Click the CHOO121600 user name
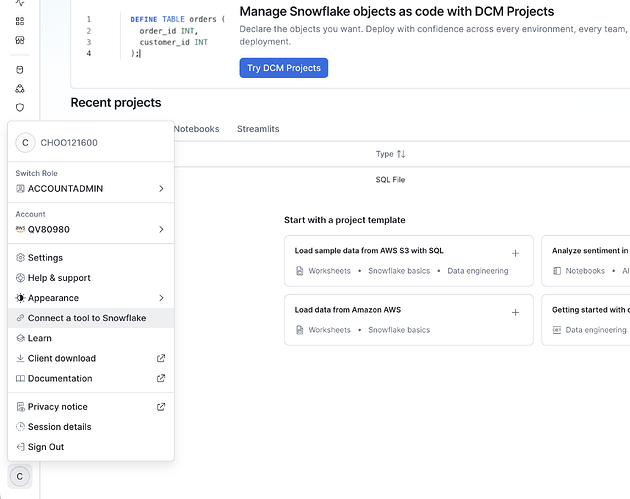This screenshot has height=499, width=630. tap(69, 143)
